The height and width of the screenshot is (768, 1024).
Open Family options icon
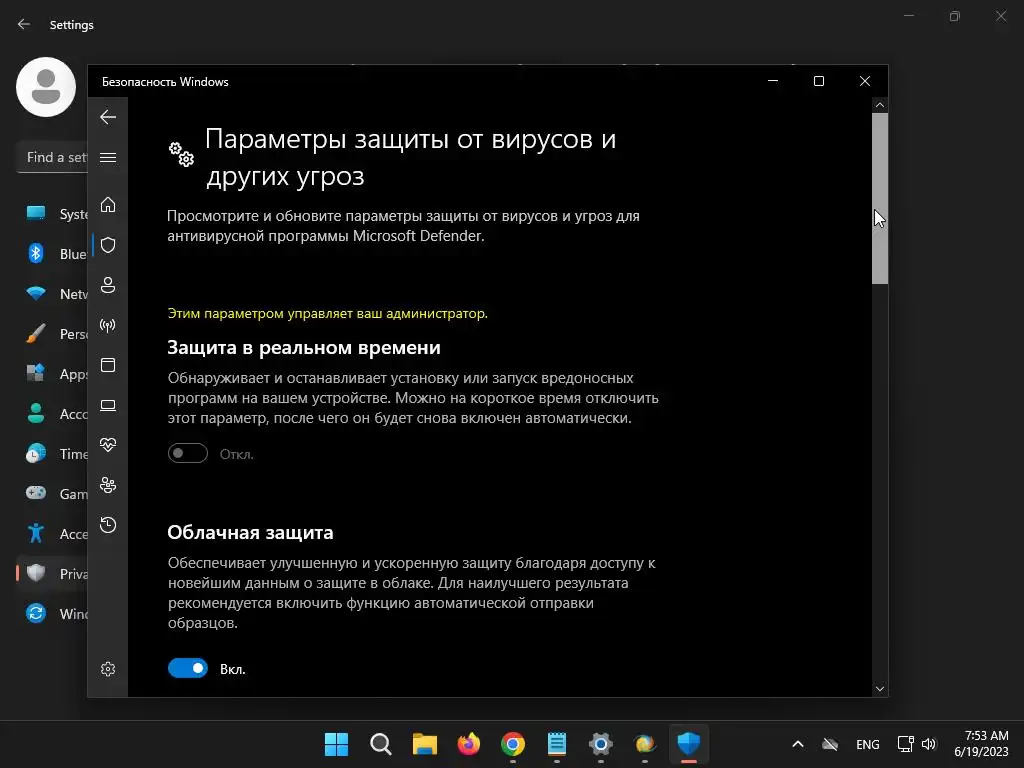point(108,485)
